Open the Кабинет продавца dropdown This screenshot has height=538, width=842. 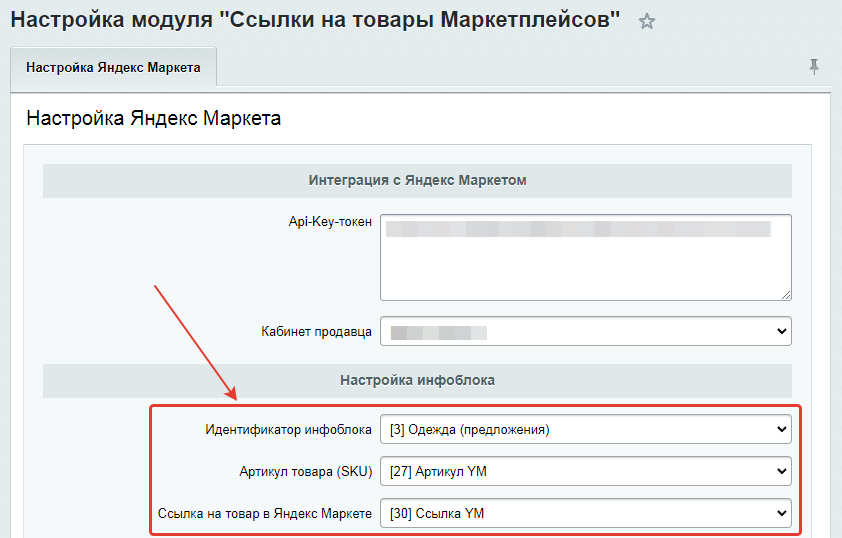[585, 331]
